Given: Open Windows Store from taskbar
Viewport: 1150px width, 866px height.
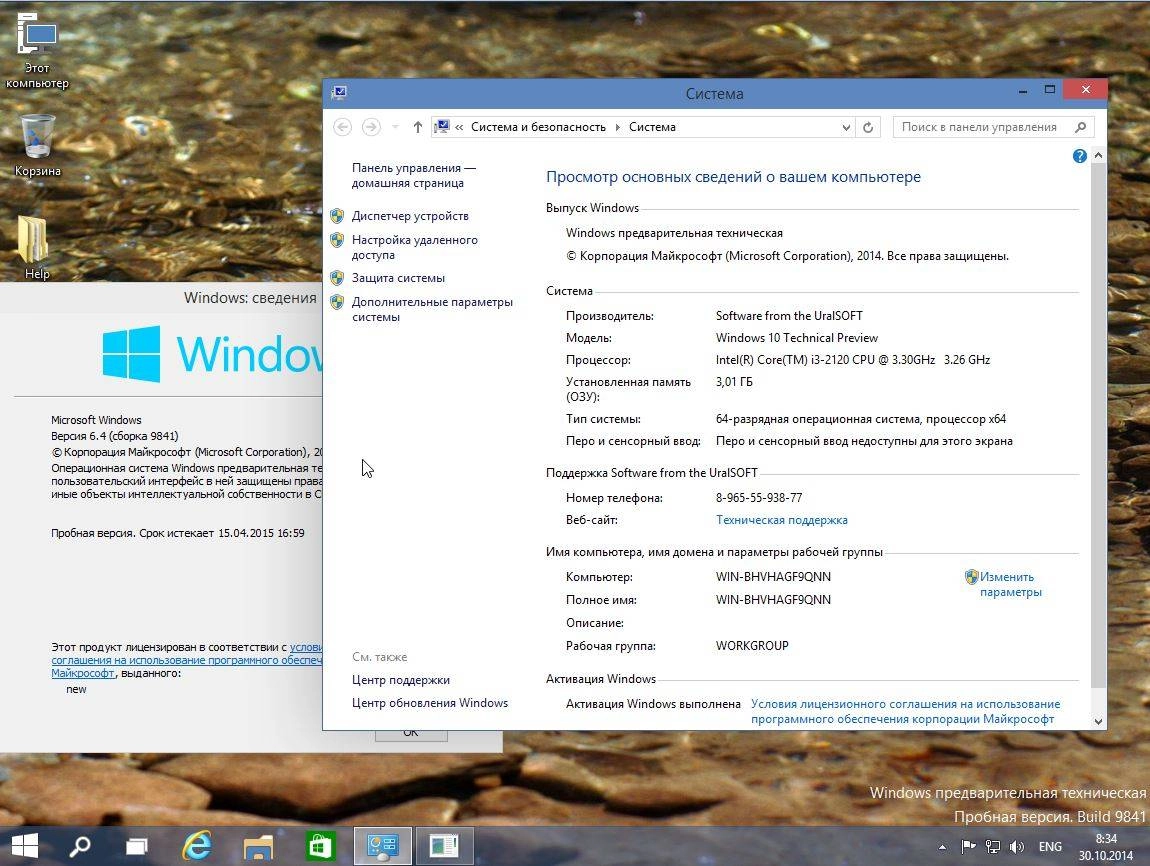Looking at the screenshot, I should 320,846.
